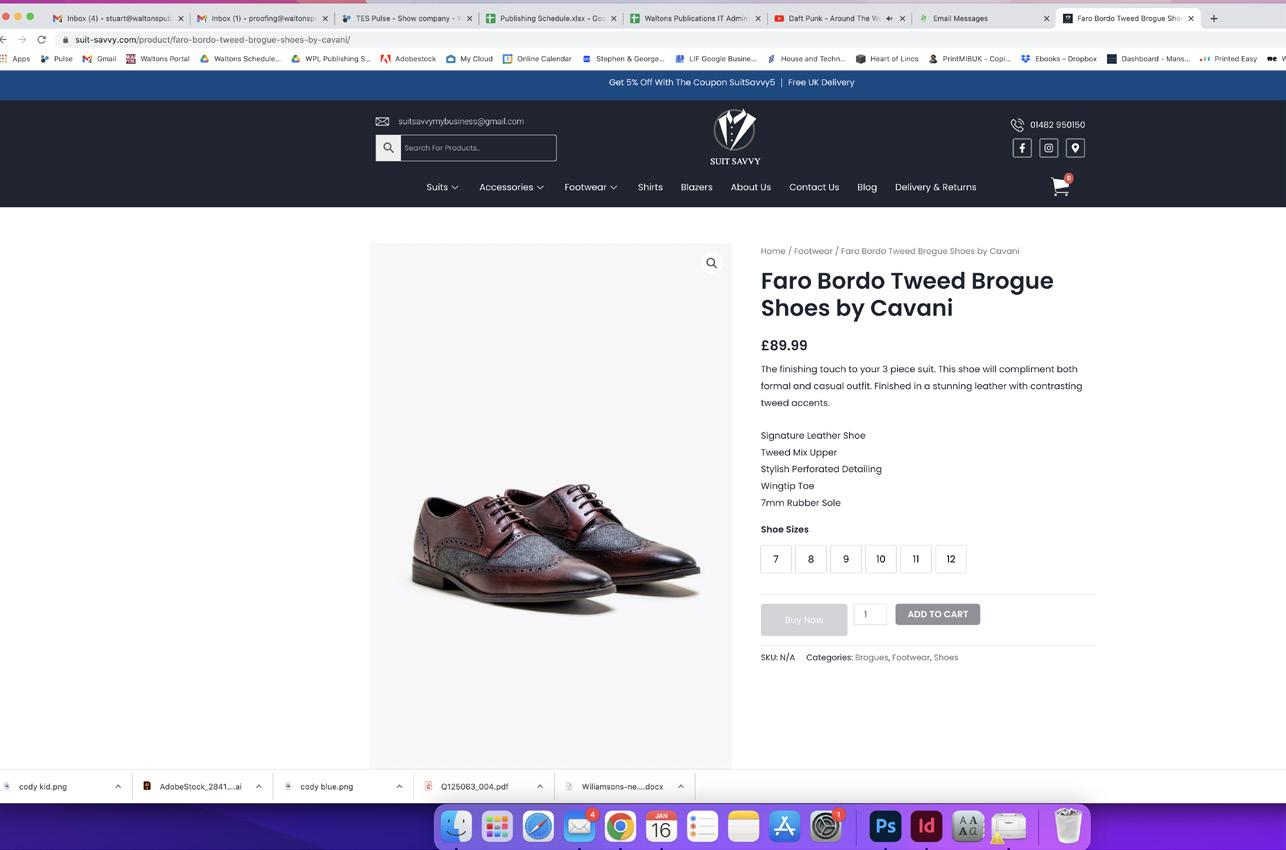Choose shoe size 9
Screen dimensions: 1286x850
pos(846,559)
